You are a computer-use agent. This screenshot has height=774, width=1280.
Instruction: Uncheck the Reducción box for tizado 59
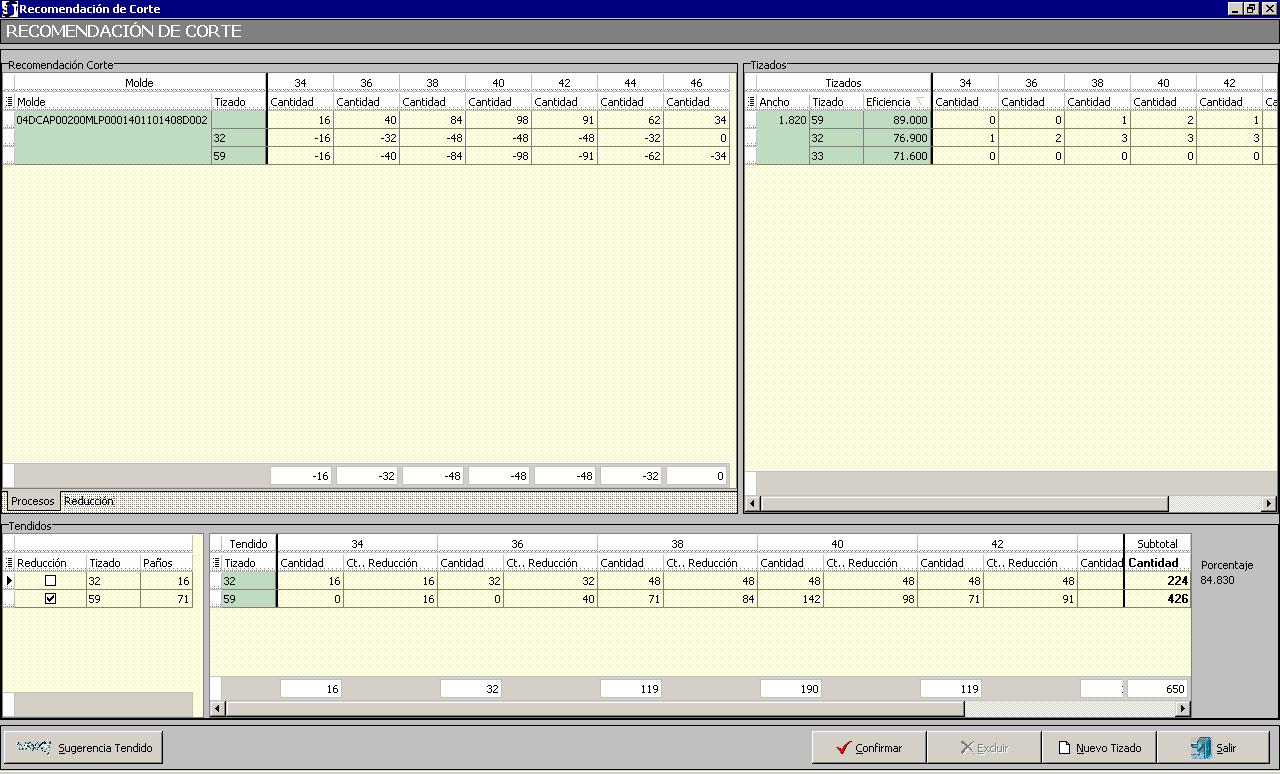51,599
